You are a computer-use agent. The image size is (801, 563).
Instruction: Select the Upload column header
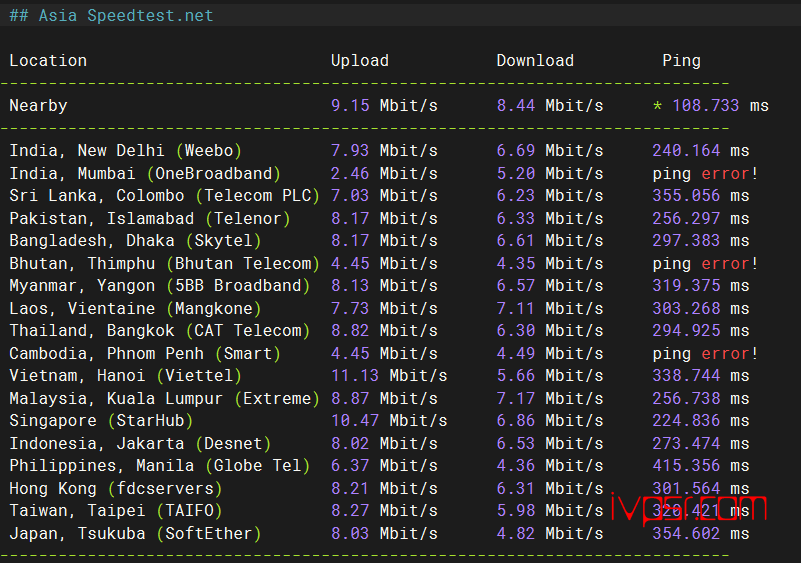360,61
